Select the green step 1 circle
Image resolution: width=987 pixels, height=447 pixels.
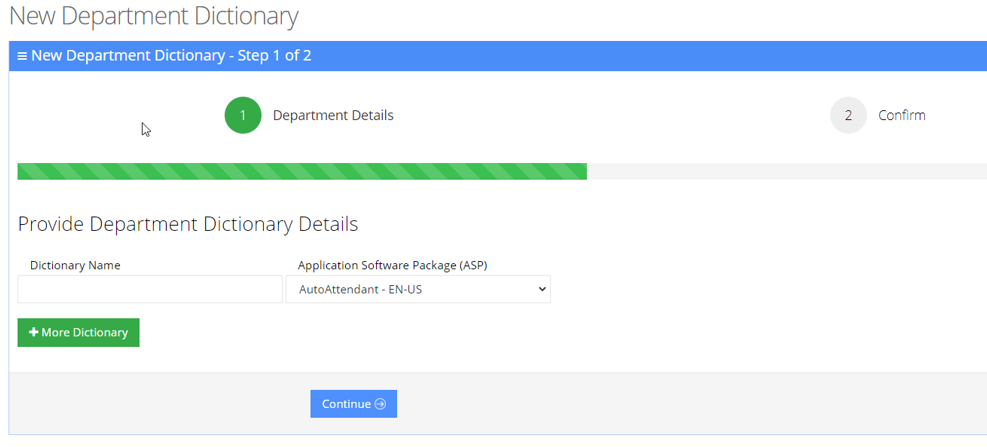(242, 115)
